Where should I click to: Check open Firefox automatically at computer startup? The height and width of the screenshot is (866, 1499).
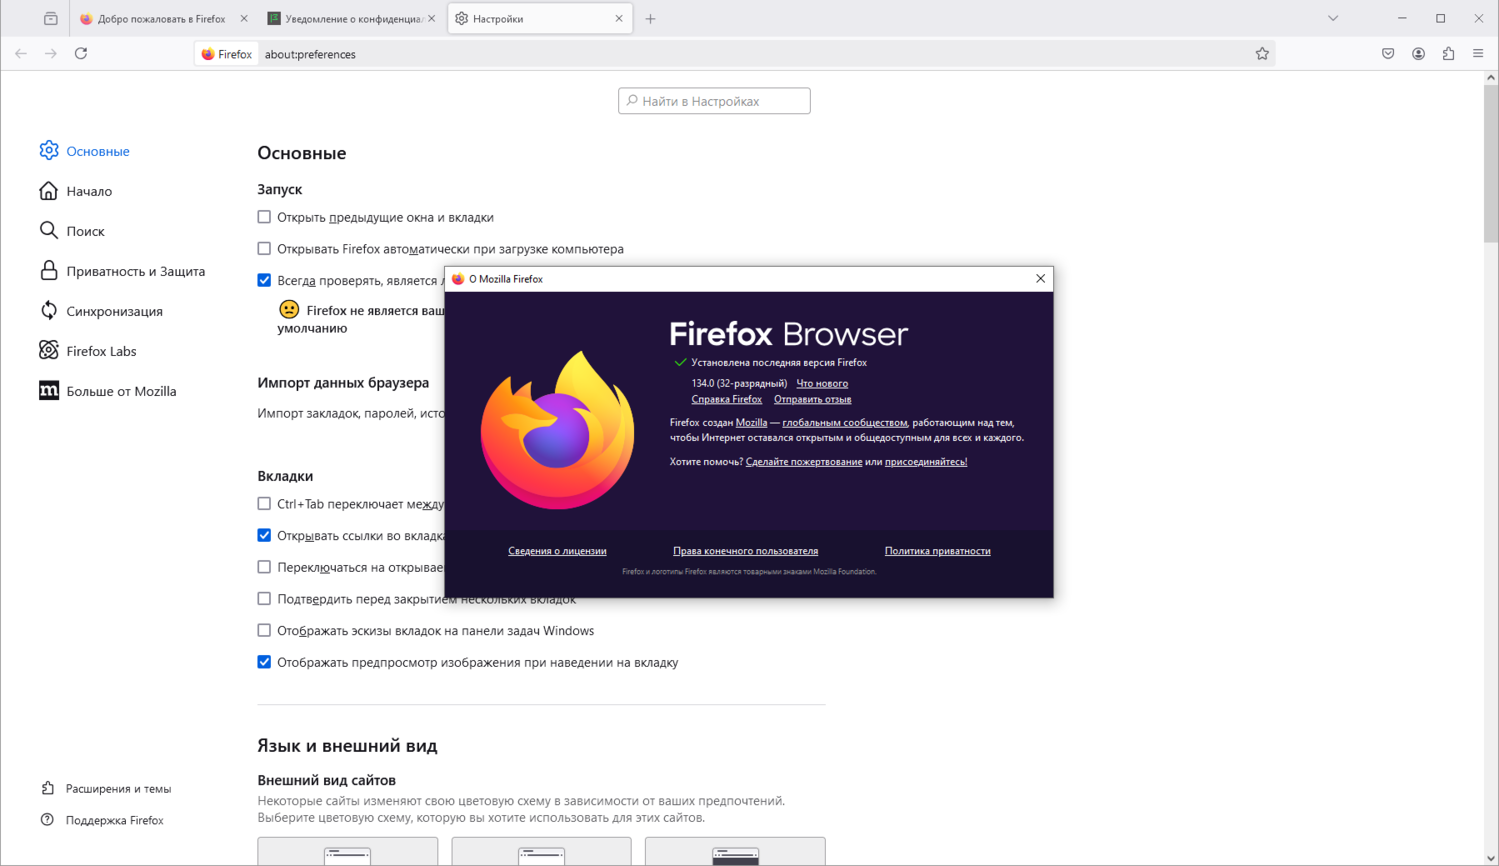tap(264, 249)
